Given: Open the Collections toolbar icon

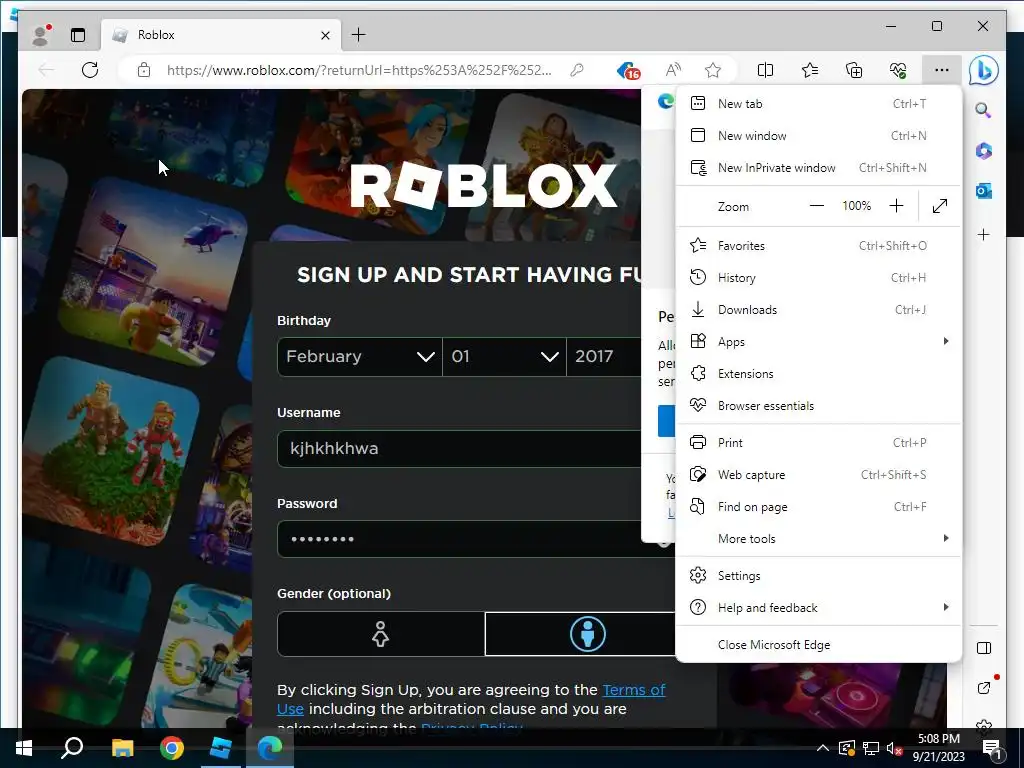Looking at the screenshot, I should tap(854, 70).
